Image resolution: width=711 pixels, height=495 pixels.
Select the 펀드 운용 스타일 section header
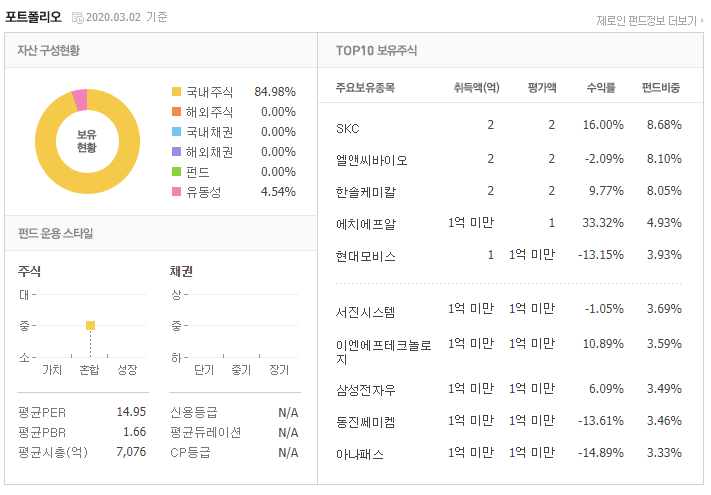(55, 233)
